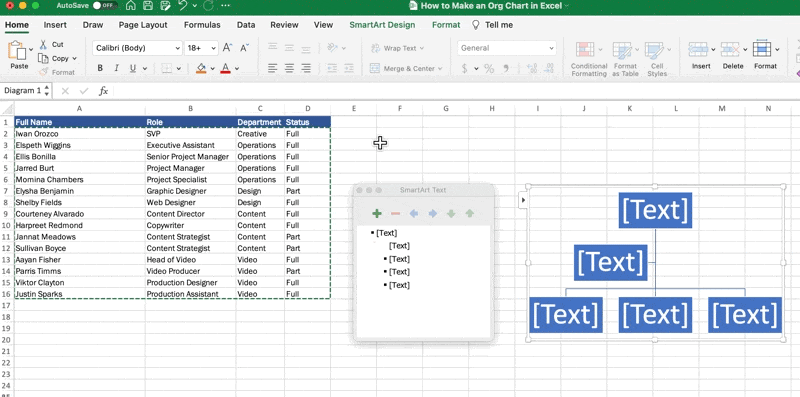Open the three-dot more options in the title bar
The height and width of the screenshot is (397, 800).
pos(226,6)
